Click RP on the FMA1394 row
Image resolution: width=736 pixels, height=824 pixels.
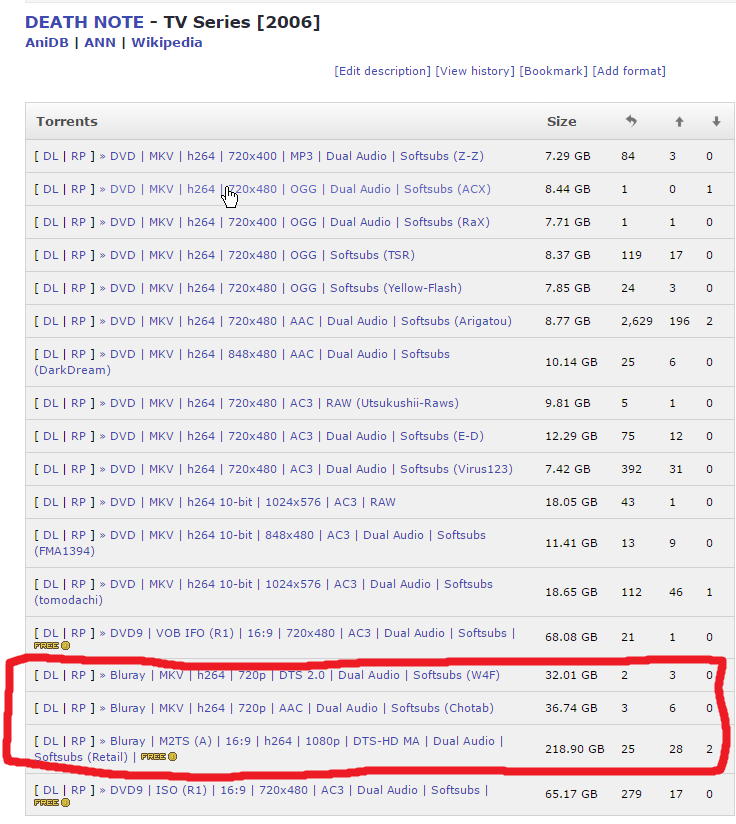[x=78, y=535]
